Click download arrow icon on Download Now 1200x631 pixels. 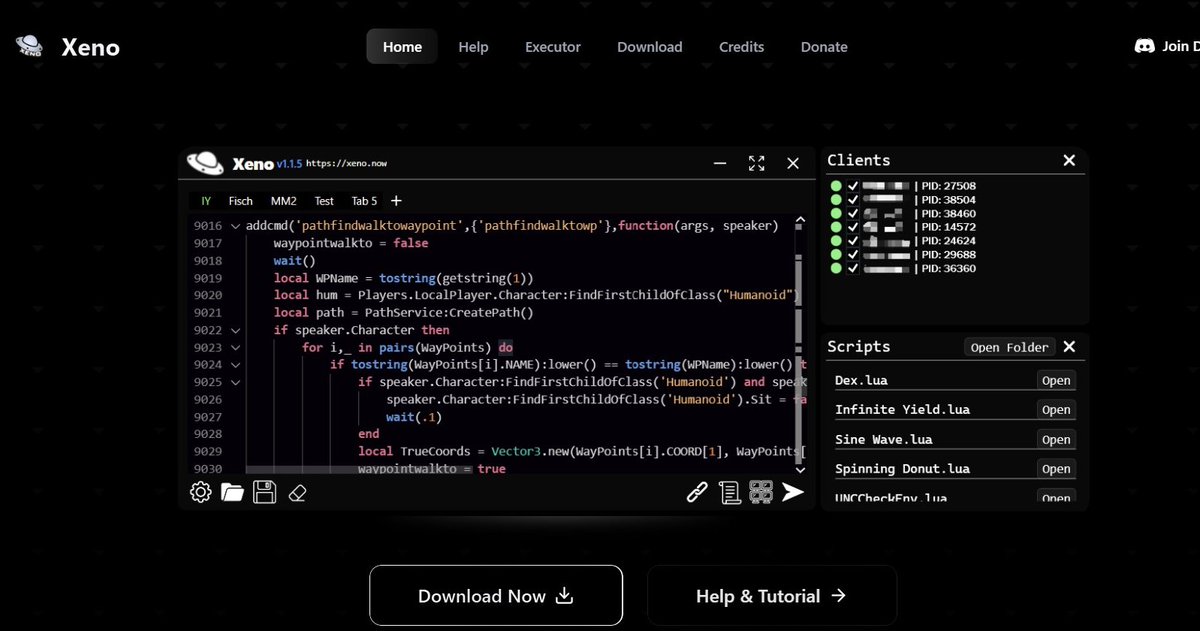click(564, 596)
